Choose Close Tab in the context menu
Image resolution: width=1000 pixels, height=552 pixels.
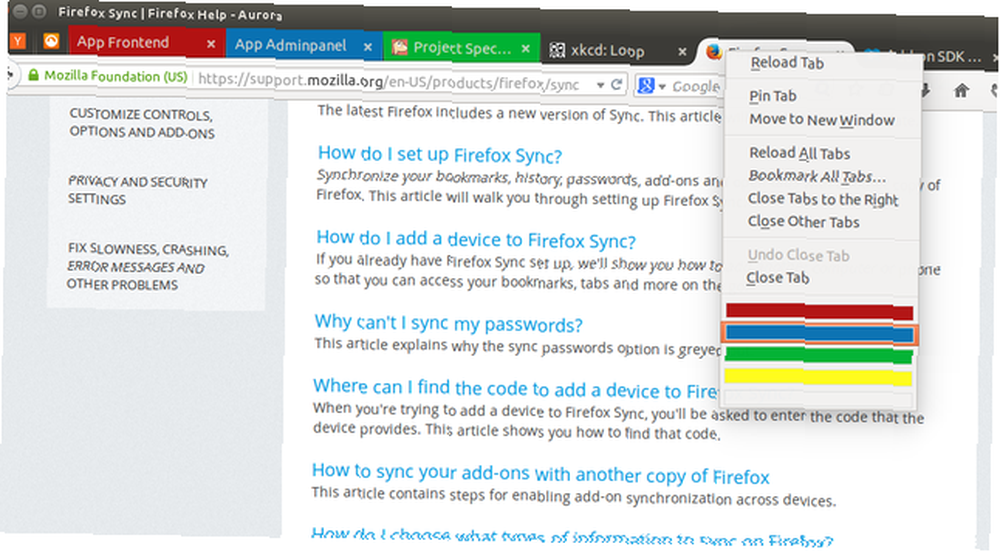coord(777,277)
